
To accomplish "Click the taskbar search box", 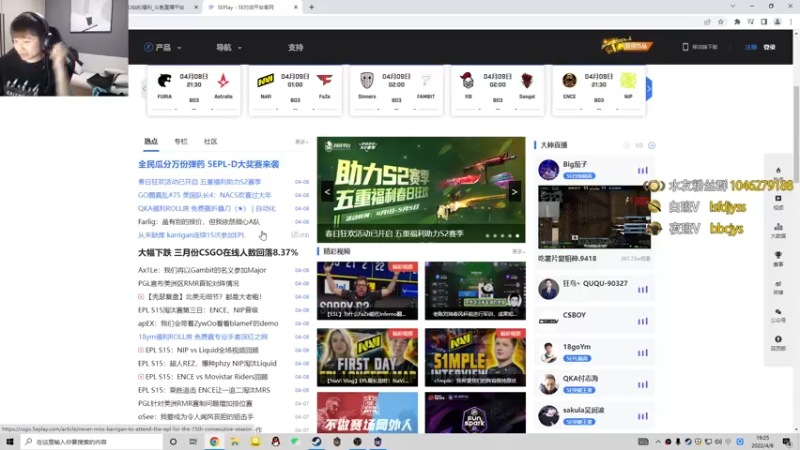I will coord(92,441).
